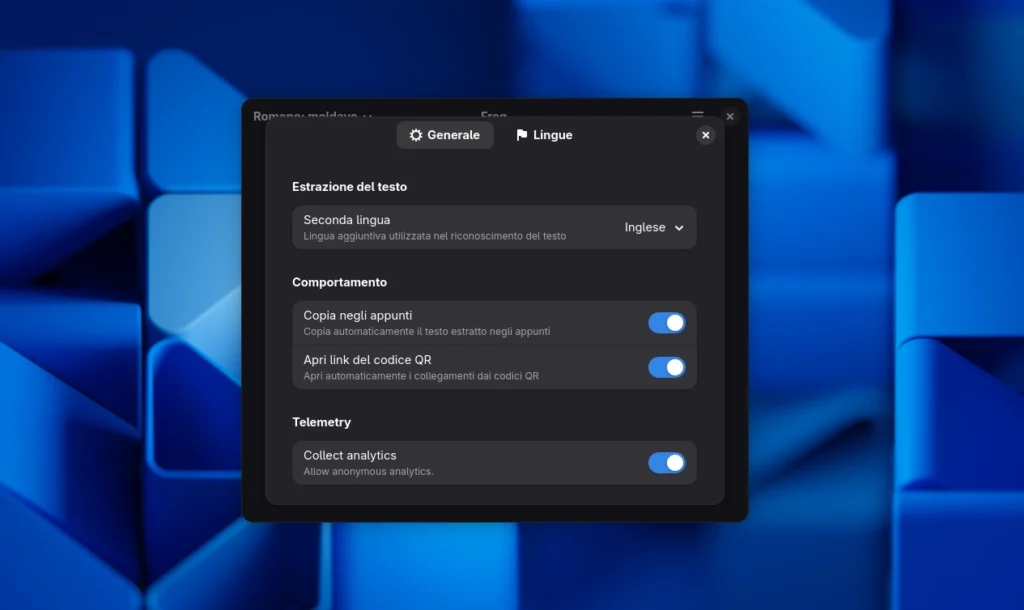
Task: Switch to the Lingue tab
Action: pyautogui.click(x=544, y=135)
